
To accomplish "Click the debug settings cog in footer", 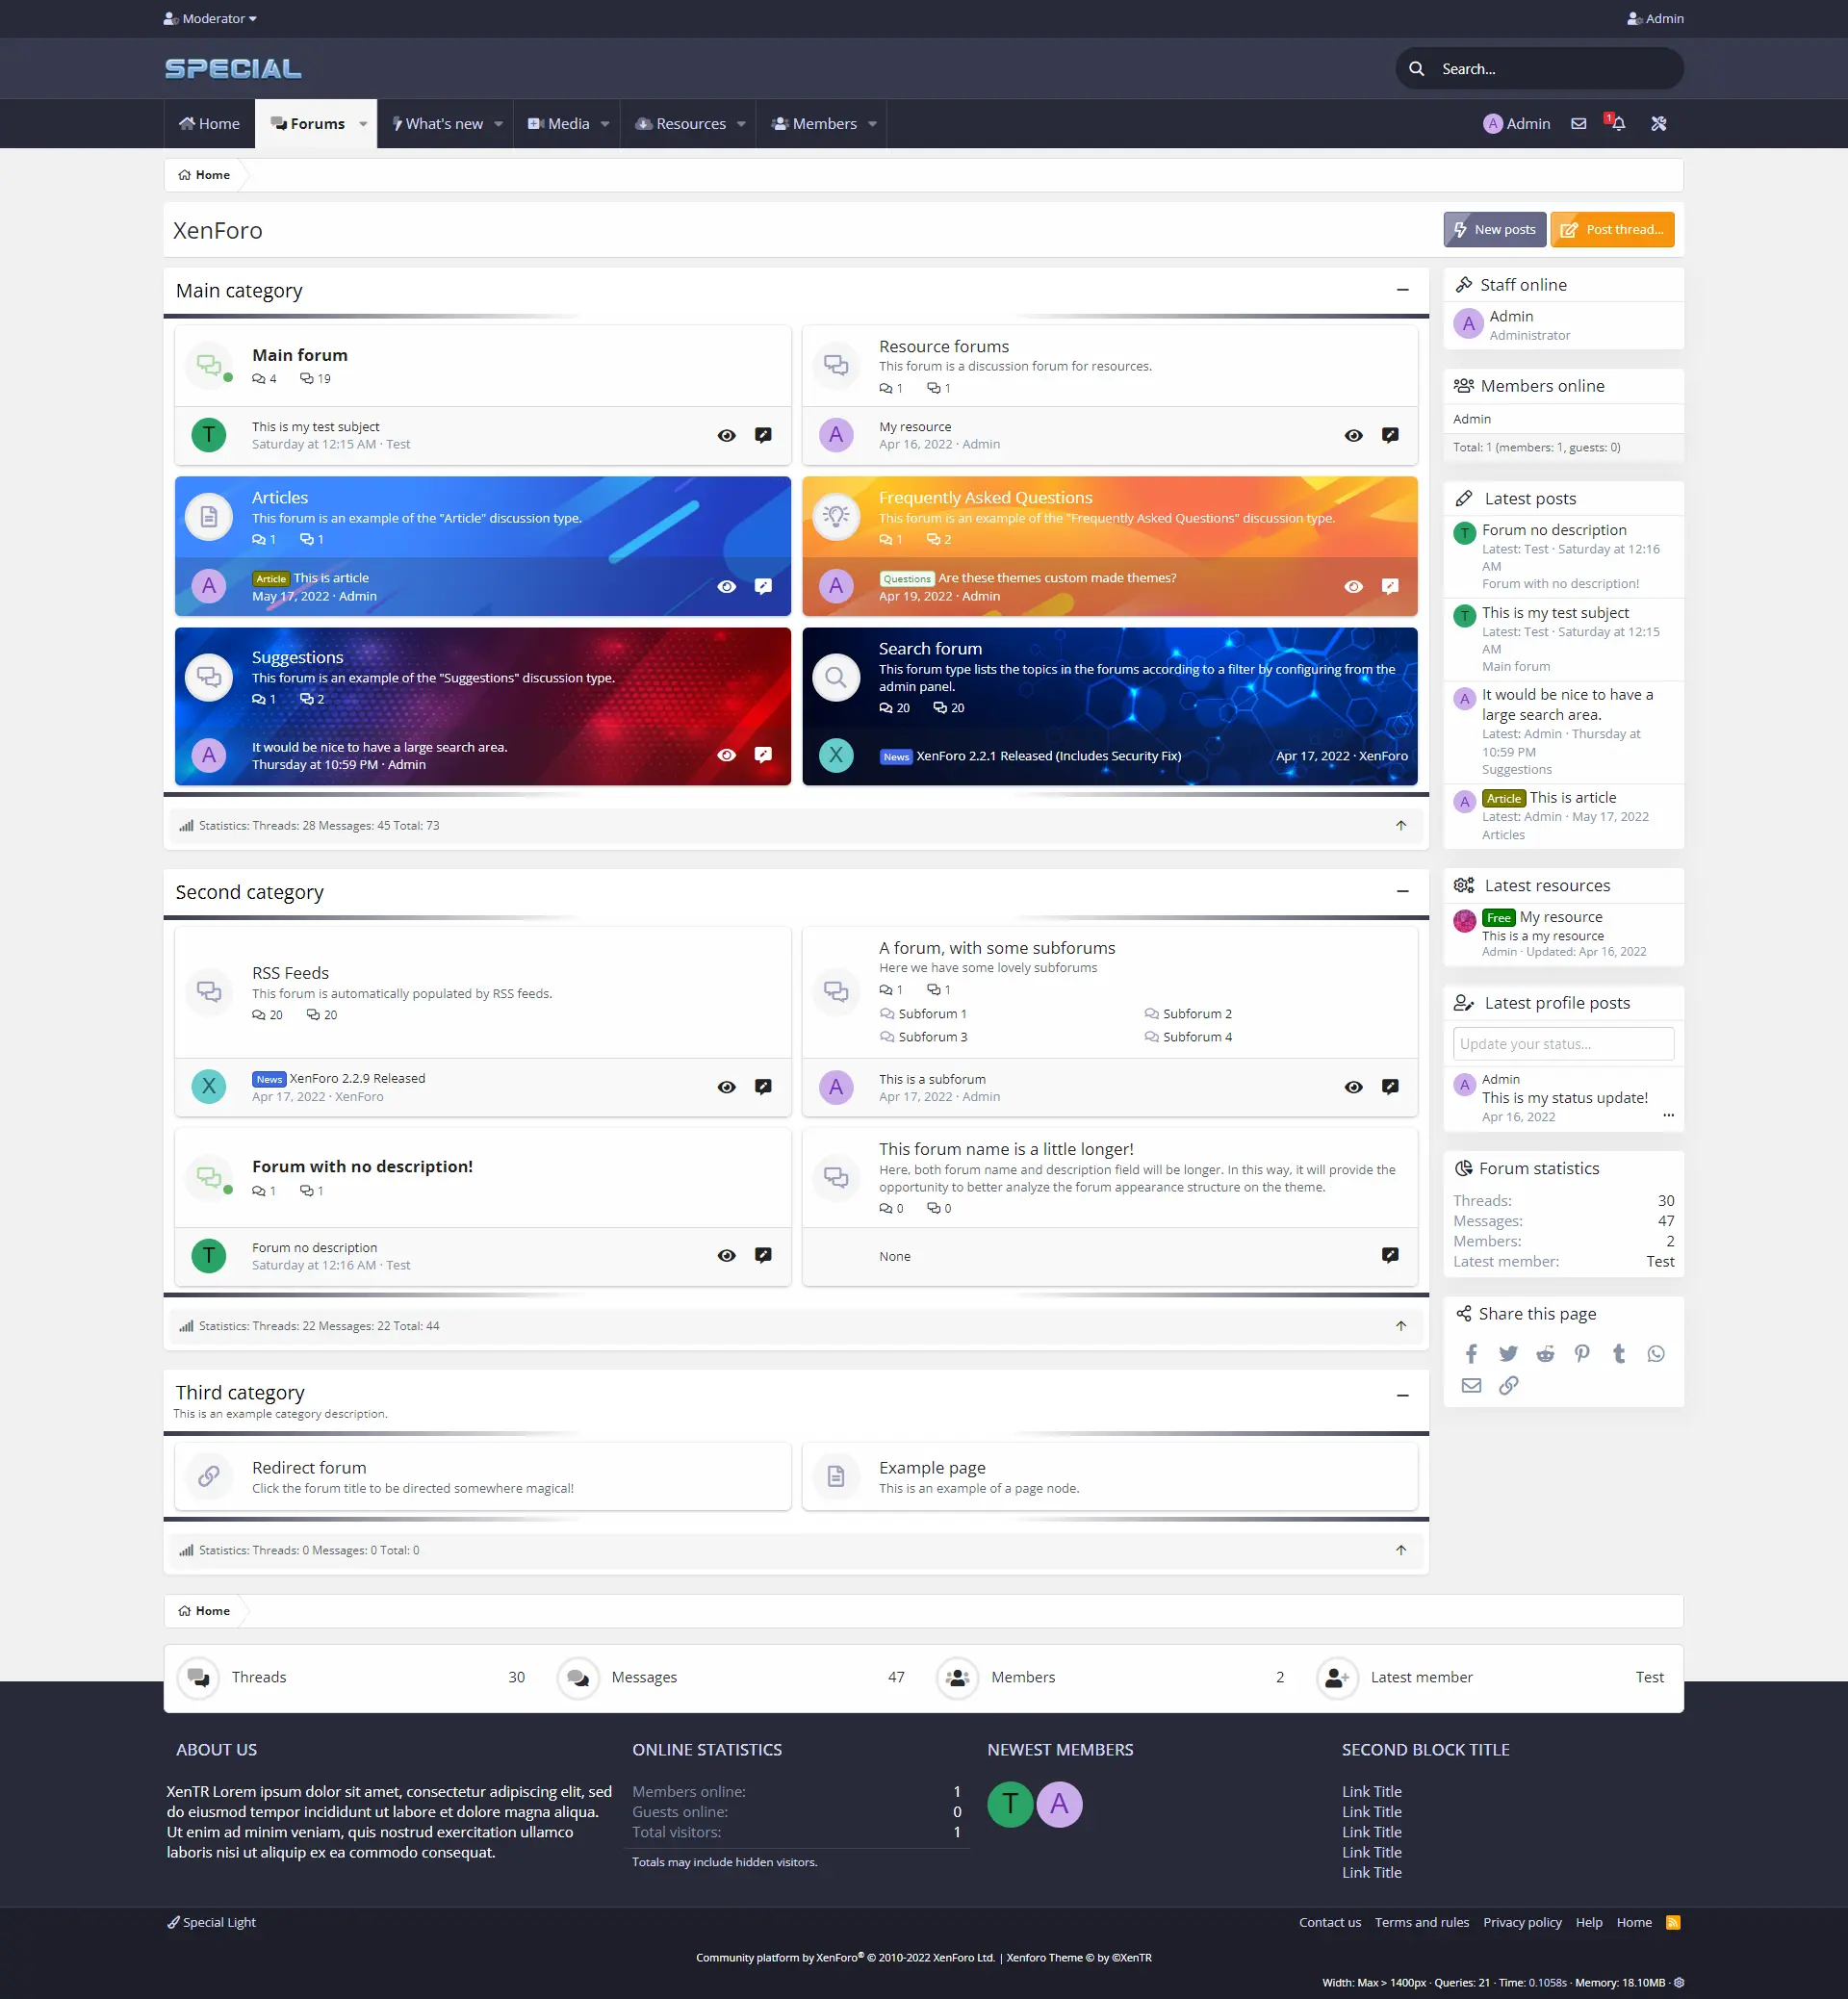I will click(x=1679, y=1983).
